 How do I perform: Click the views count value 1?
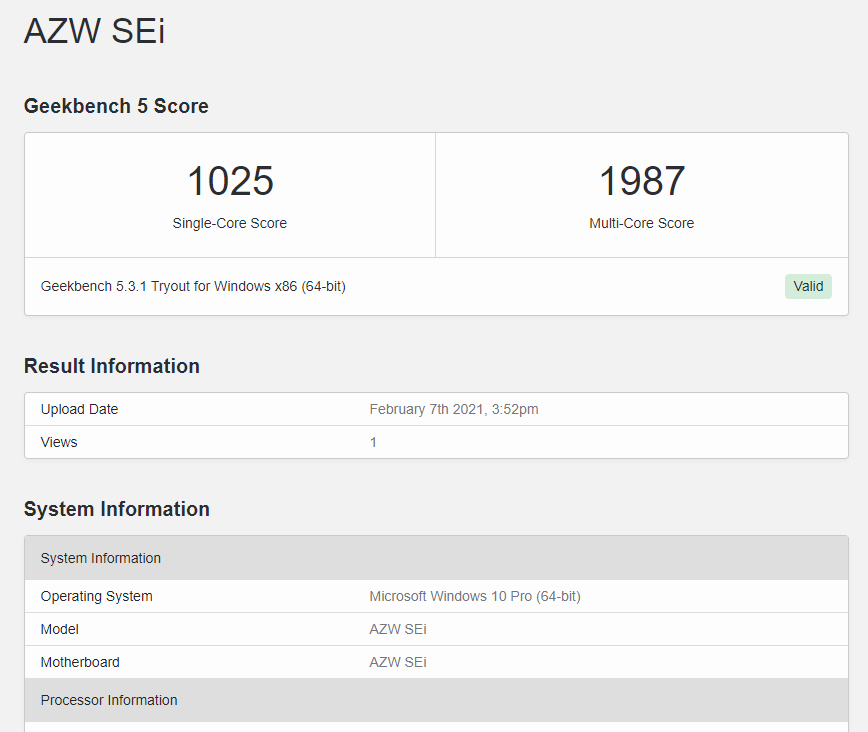tap(373, 442)
